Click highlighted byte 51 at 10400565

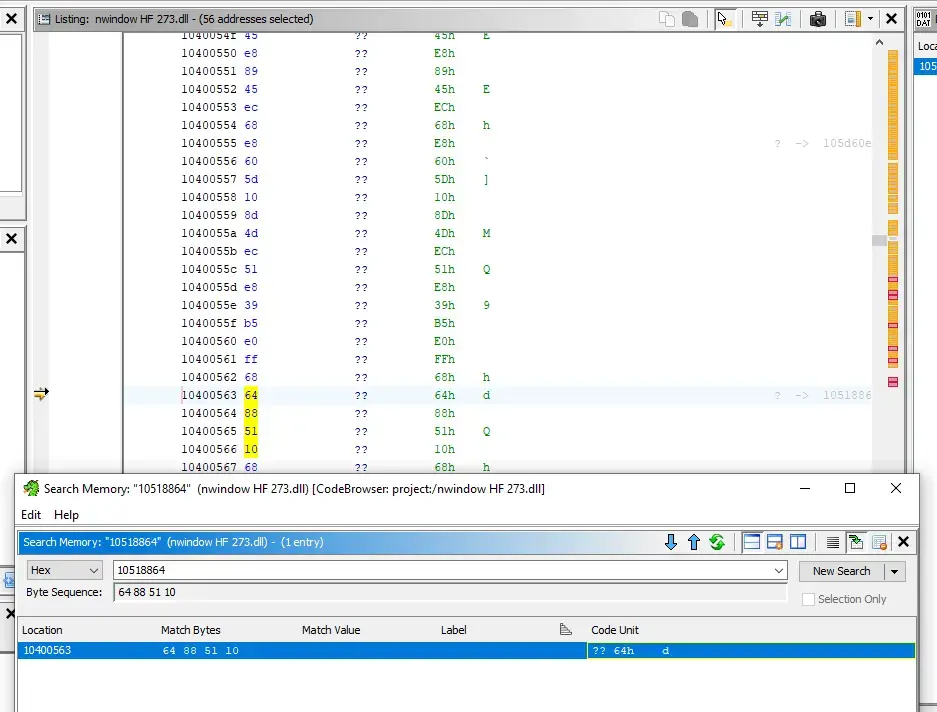[251, 431]
